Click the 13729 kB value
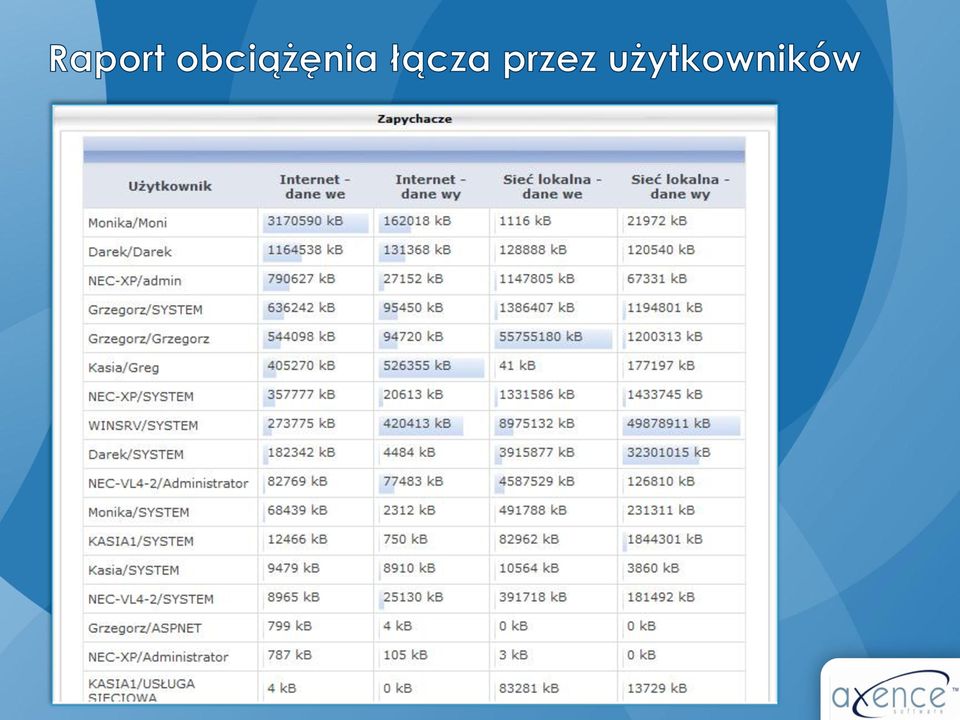The image size is (960, 720). click(657, 688)
